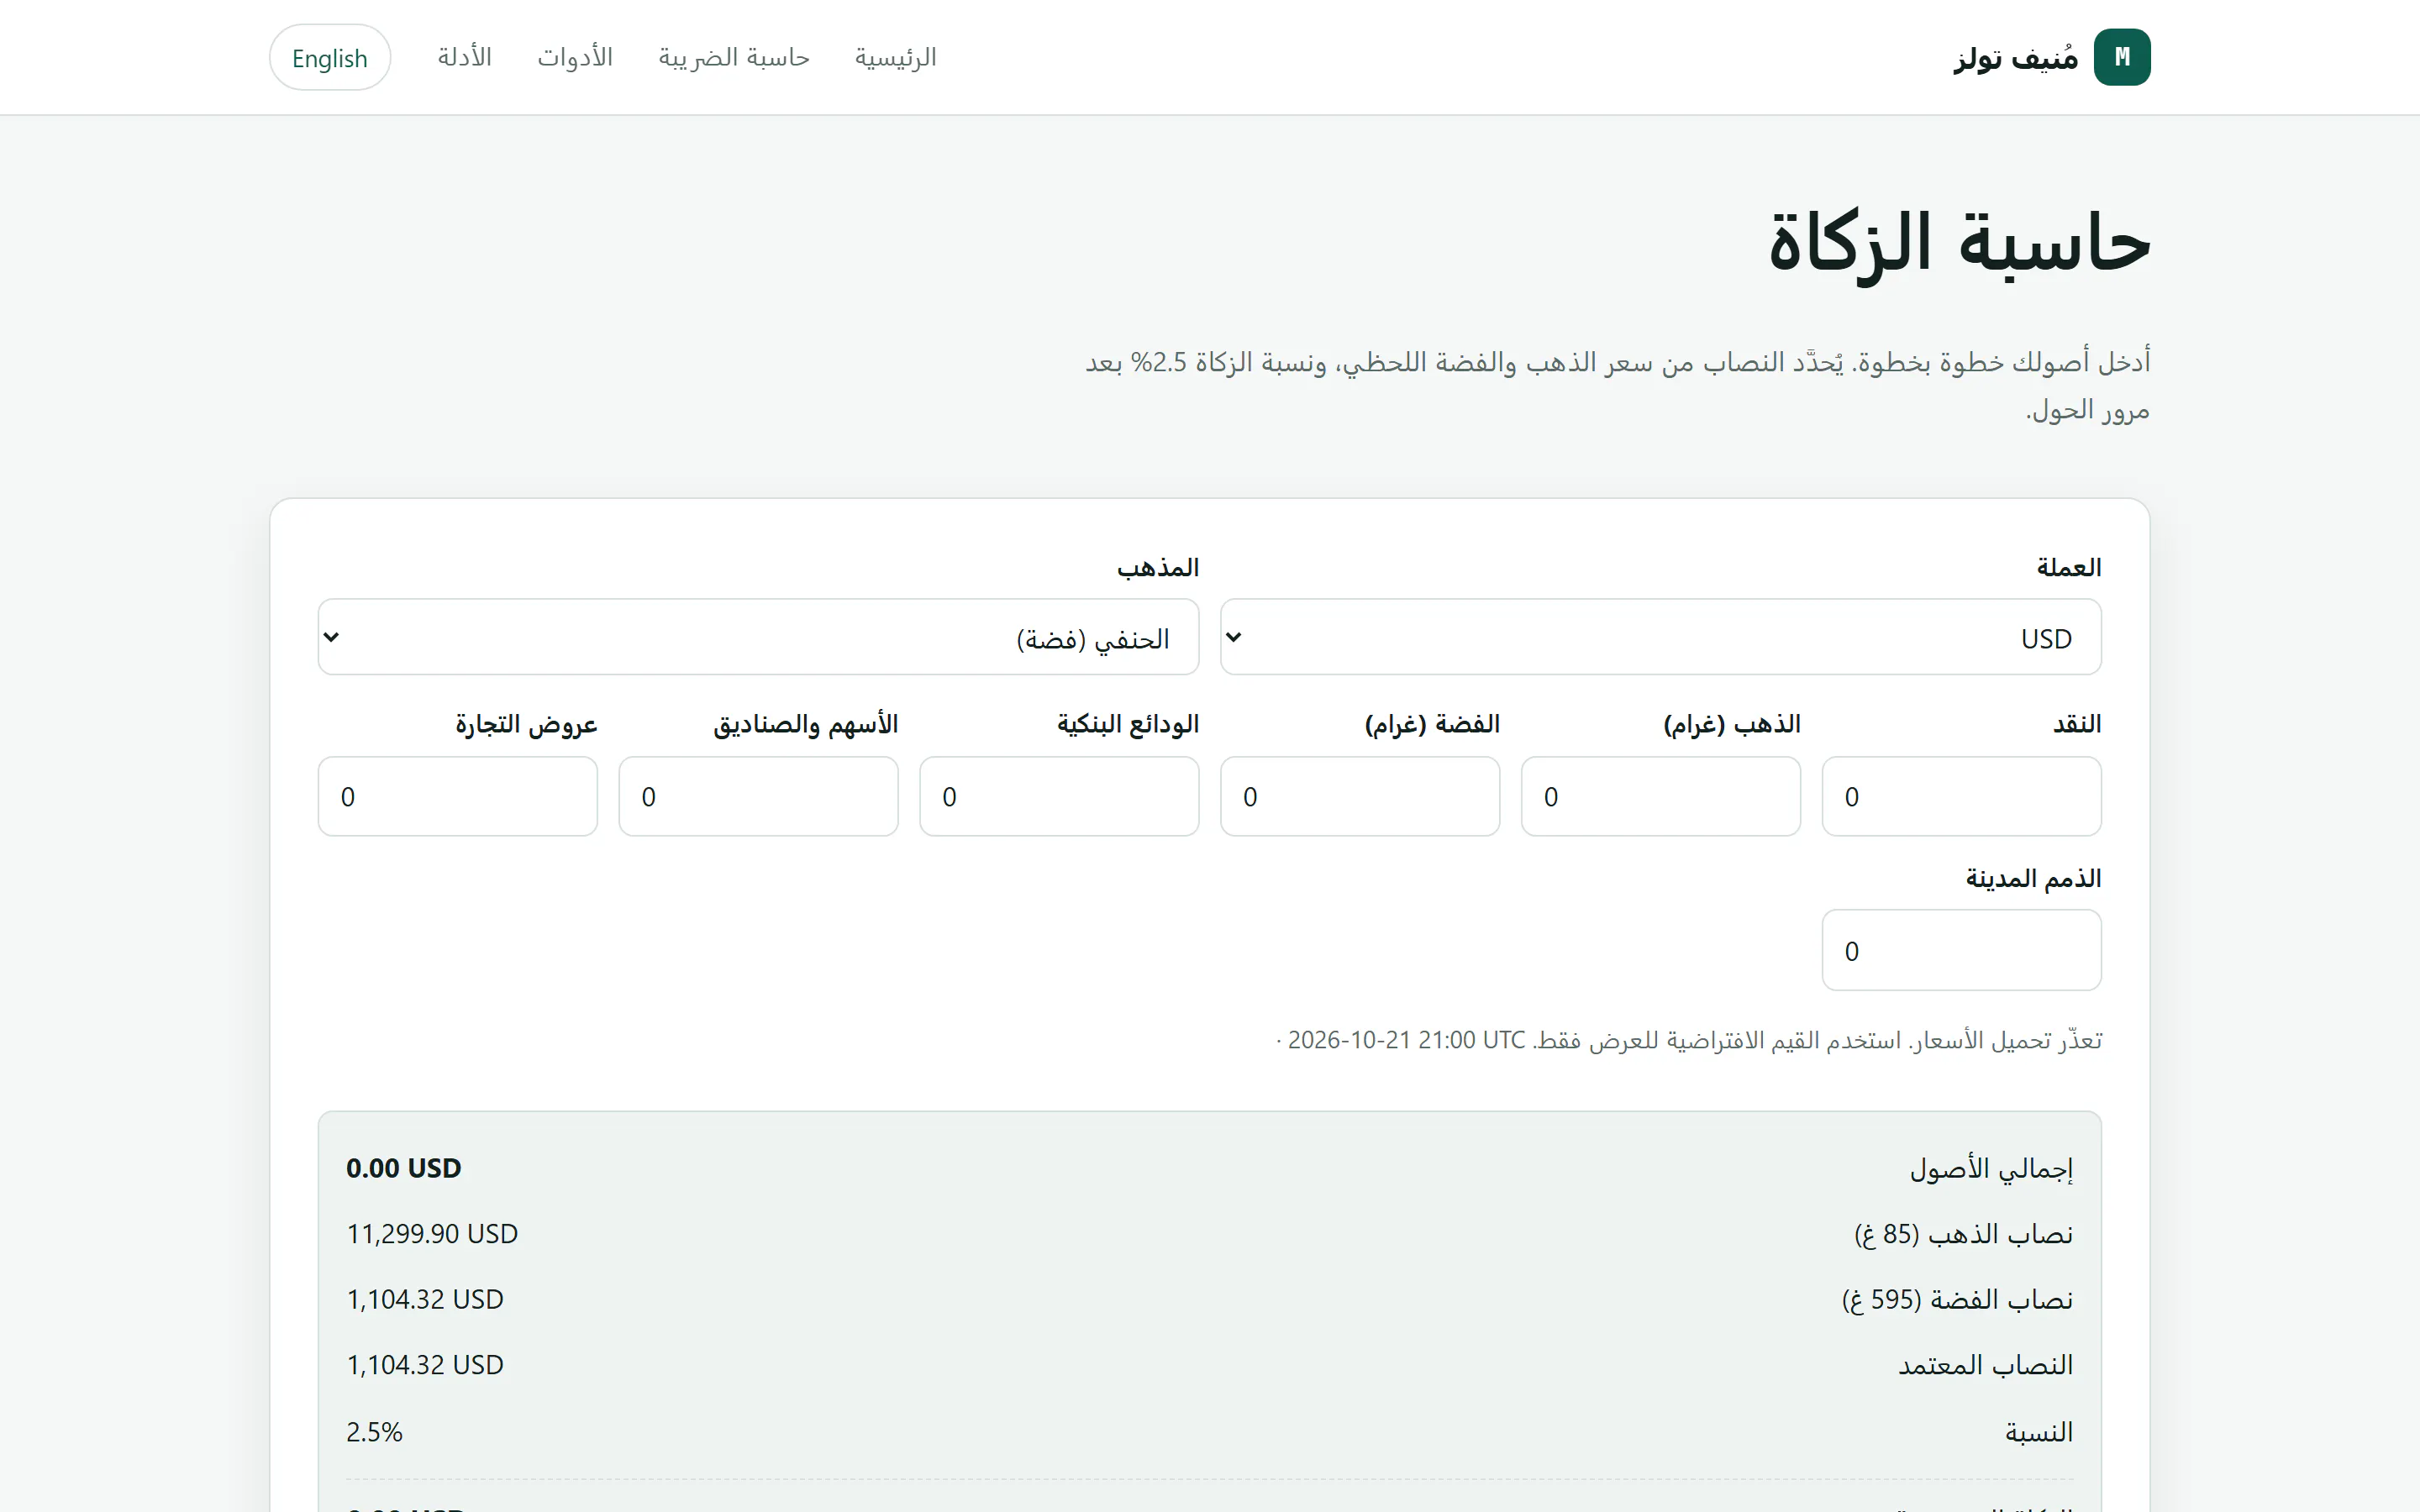This screenshot has width=2420, height=1512.
Task: Open the مُنيف تولز brand link
Action: (2052, 57)
